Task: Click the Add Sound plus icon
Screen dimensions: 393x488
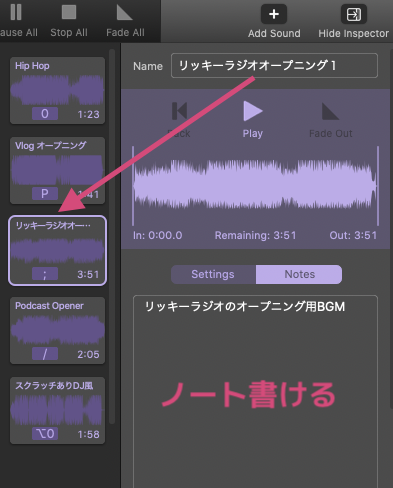Action: click(274, 14)
